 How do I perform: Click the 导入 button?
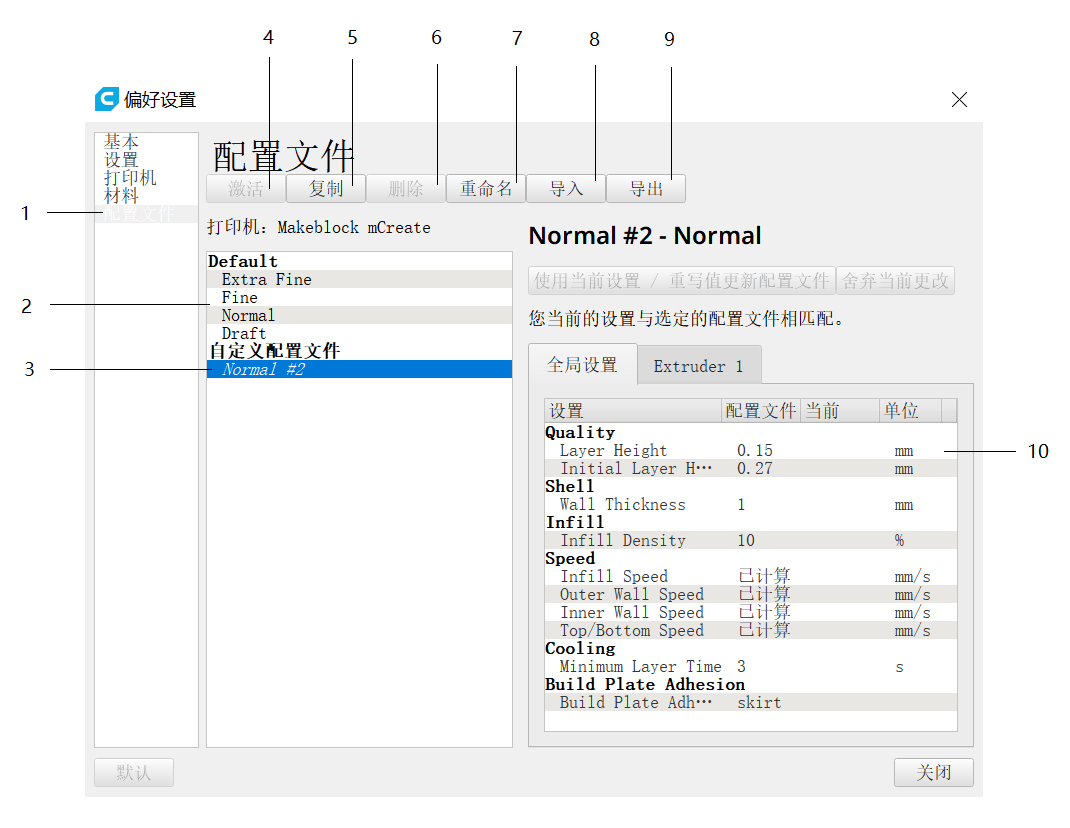(566, 189)
